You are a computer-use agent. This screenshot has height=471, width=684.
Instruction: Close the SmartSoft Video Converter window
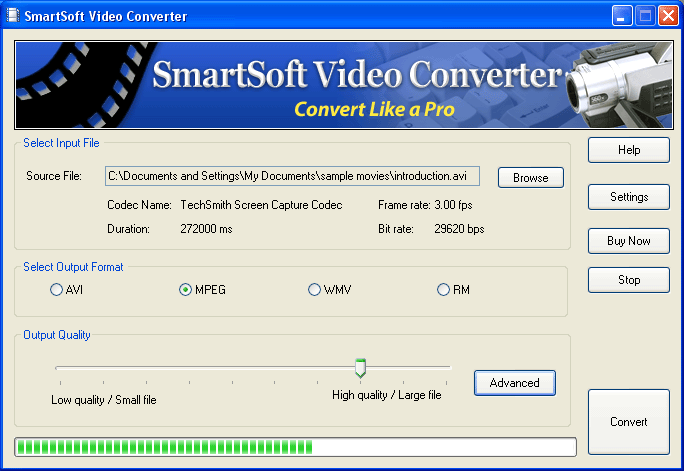(x=668, y=16)
